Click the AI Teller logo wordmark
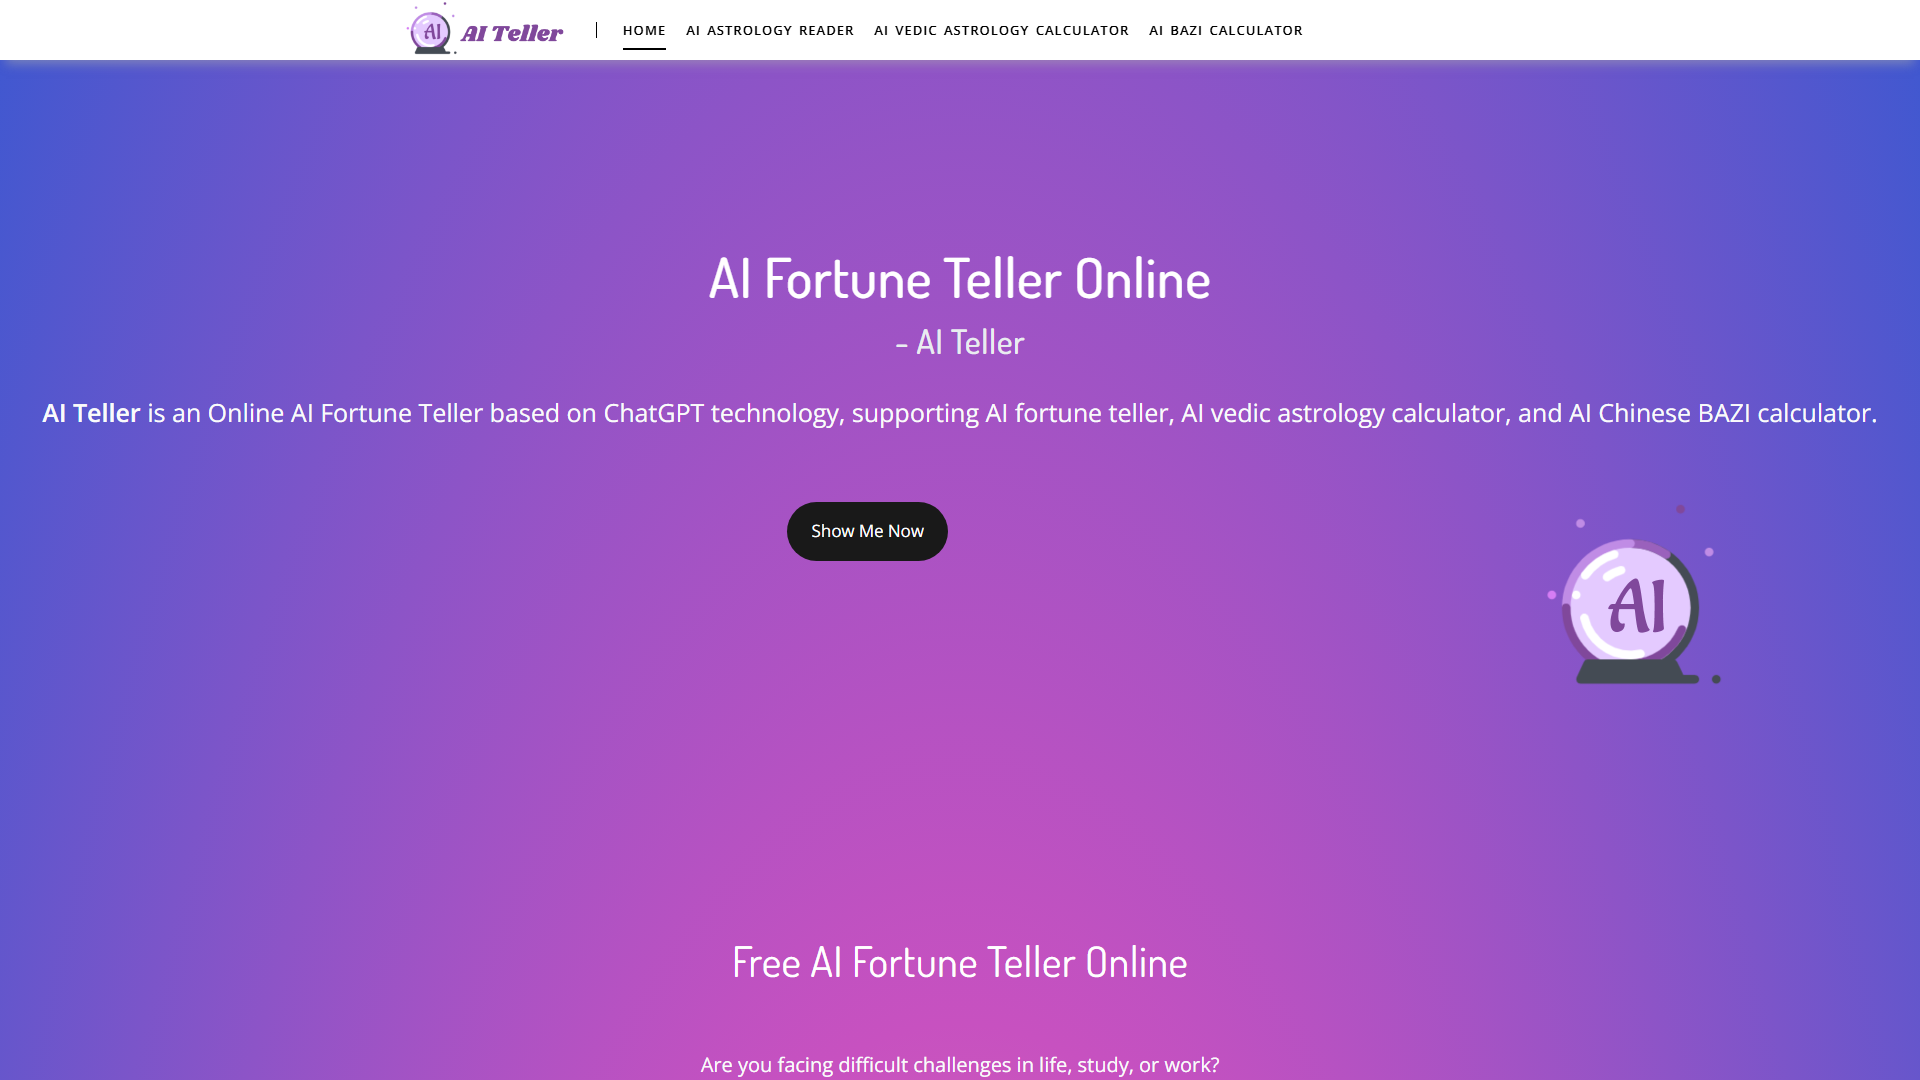Image resolution: width=1920 pixels, height=1080 pixels. 512,33
